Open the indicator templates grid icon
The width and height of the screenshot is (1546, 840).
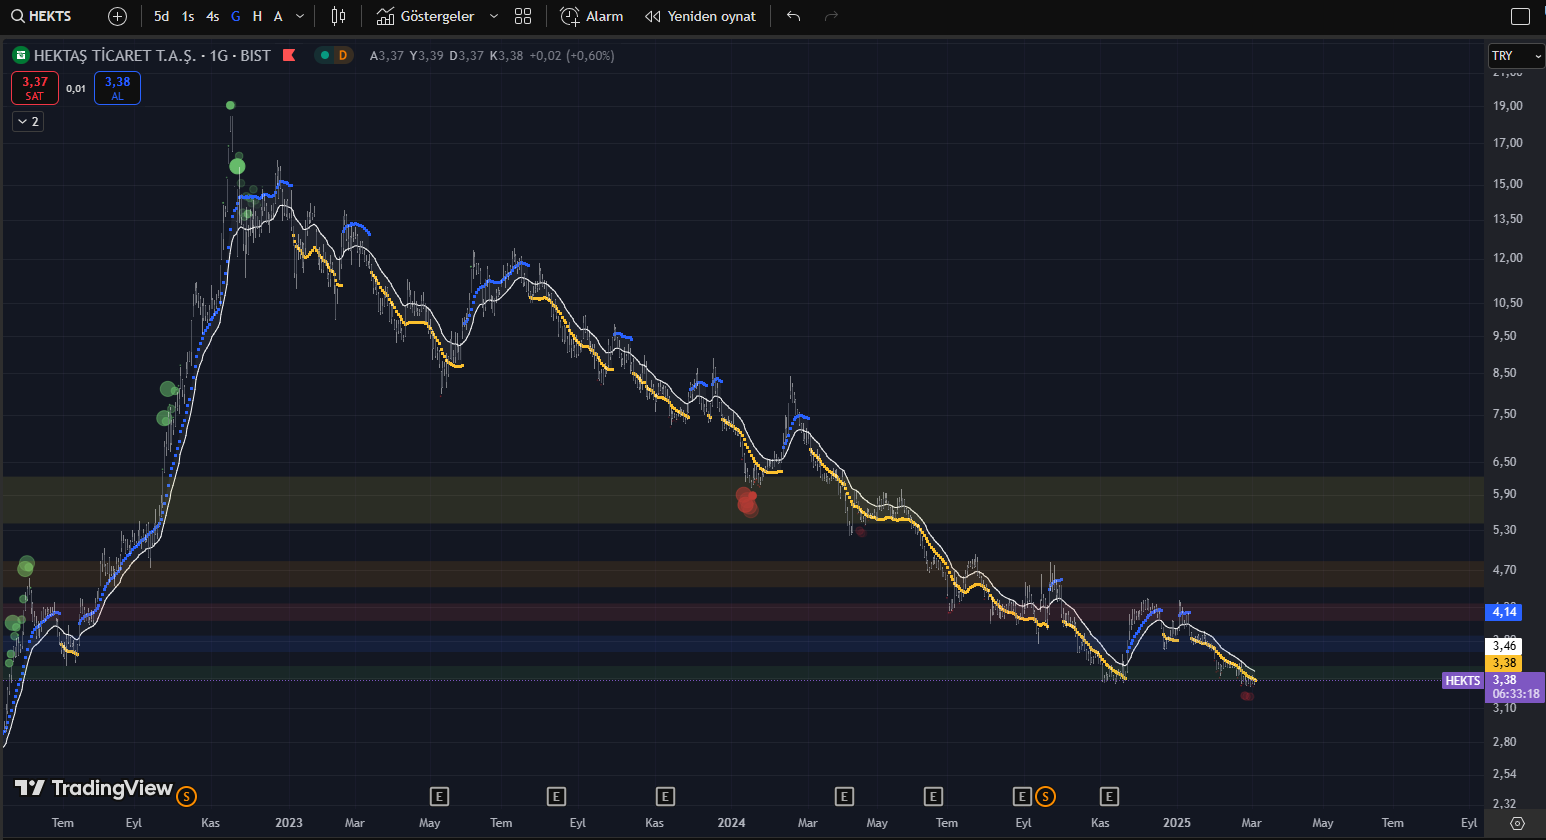[523, 16]
